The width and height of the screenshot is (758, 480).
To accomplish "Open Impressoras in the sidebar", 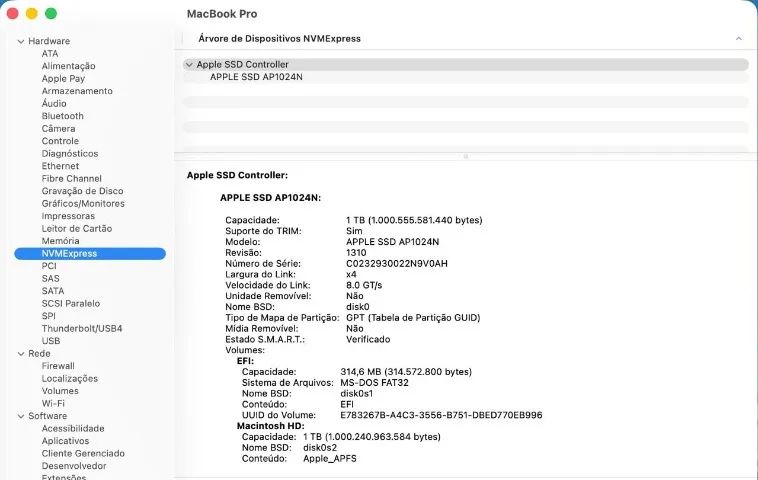I will [x=68, y=216].
